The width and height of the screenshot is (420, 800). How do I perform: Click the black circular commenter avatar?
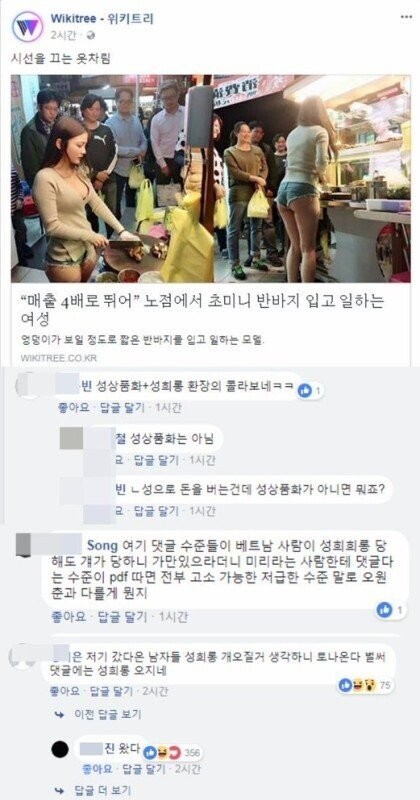pyautogui.click(x=61, y=749)
